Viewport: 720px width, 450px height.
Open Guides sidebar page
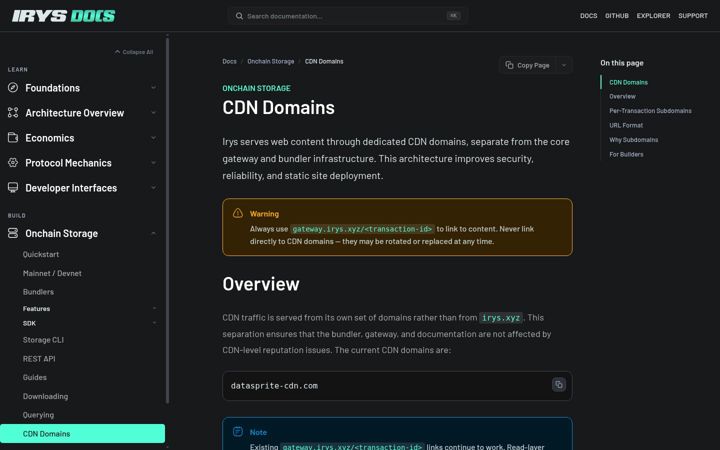coord(34,377)
